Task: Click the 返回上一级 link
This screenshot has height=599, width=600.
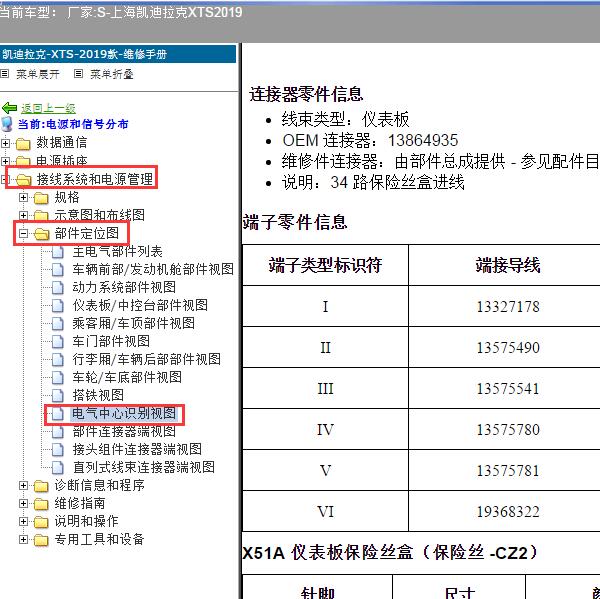Action: coord(48,109)
